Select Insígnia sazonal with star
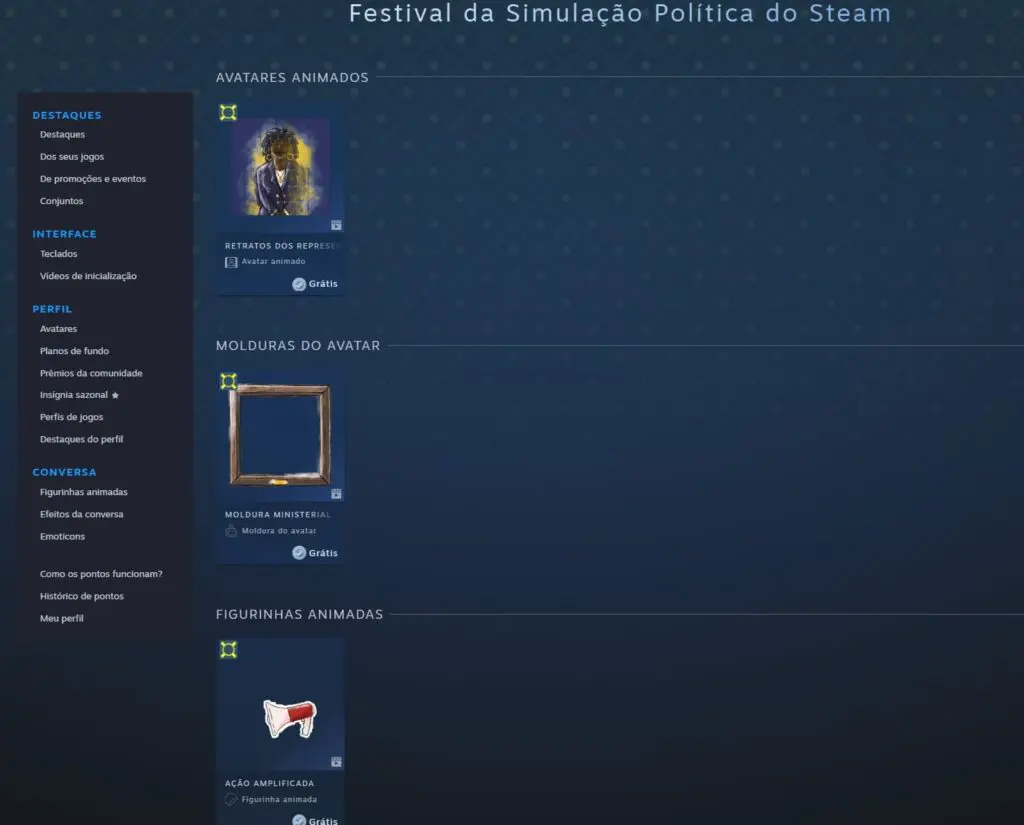The height and width of the screenshot is (825, 1024). pyautogui.click(x=79, y=395)
